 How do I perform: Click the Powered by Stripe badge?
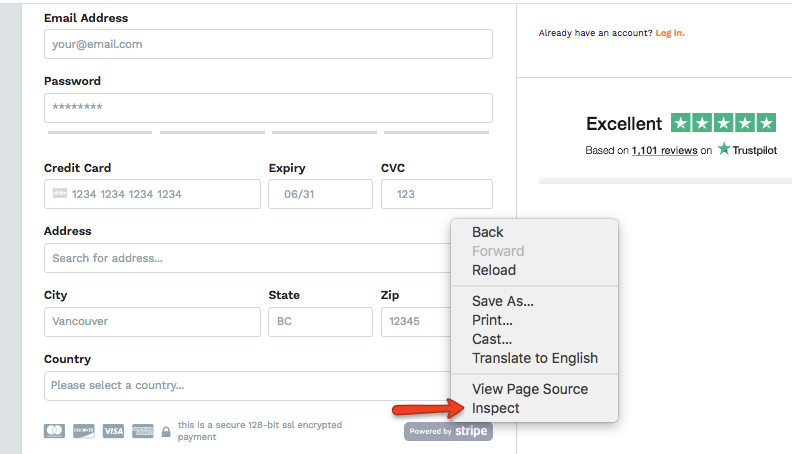(x=448, y=431)
